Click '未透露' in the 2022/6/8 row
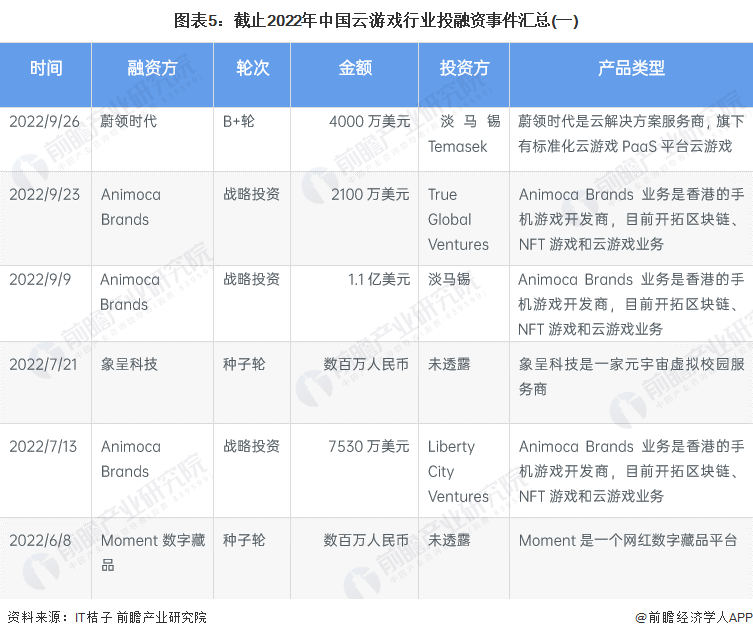The width and height of the screenshot is (753, 638). click(449, 541)
